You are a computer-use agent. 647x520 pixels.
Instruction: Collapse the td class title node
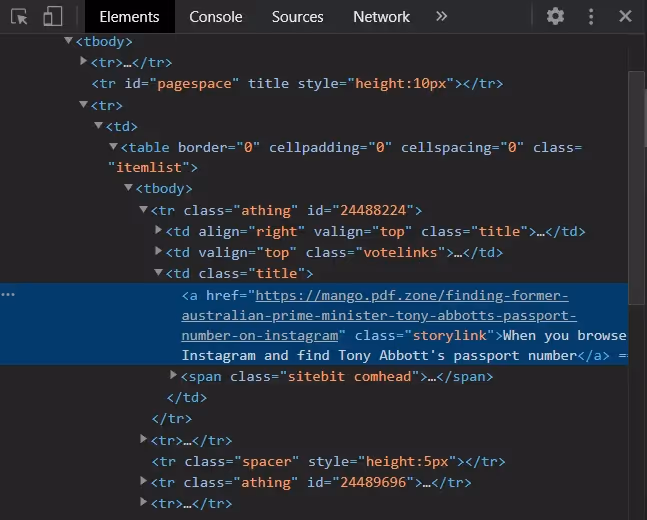click(x=158, y=272)
